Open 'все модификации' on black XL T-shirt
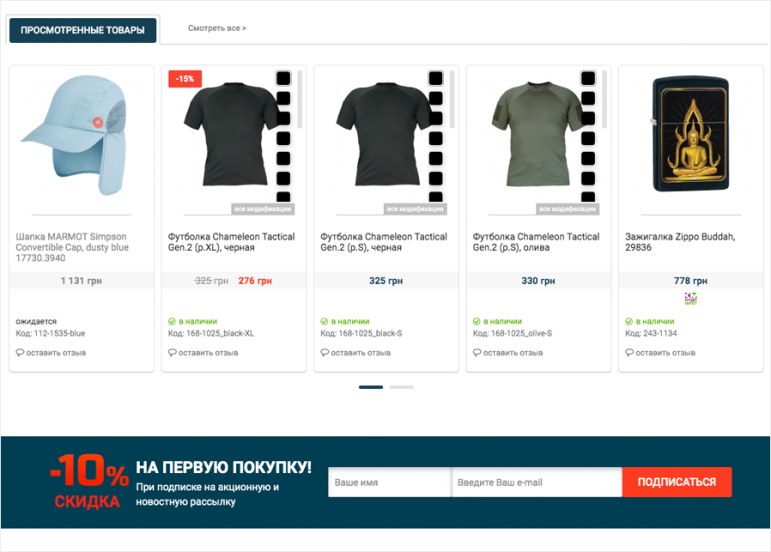 click(x=263, y=209)
